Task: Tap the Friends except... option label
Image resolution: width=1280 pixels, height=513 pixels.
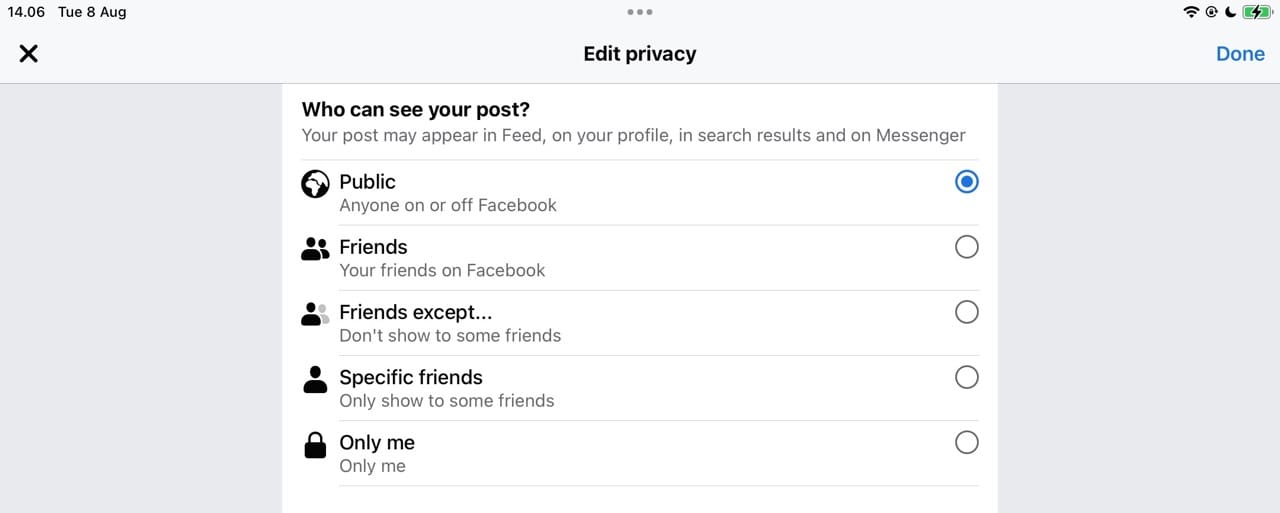Action: [x=415, y=312]
